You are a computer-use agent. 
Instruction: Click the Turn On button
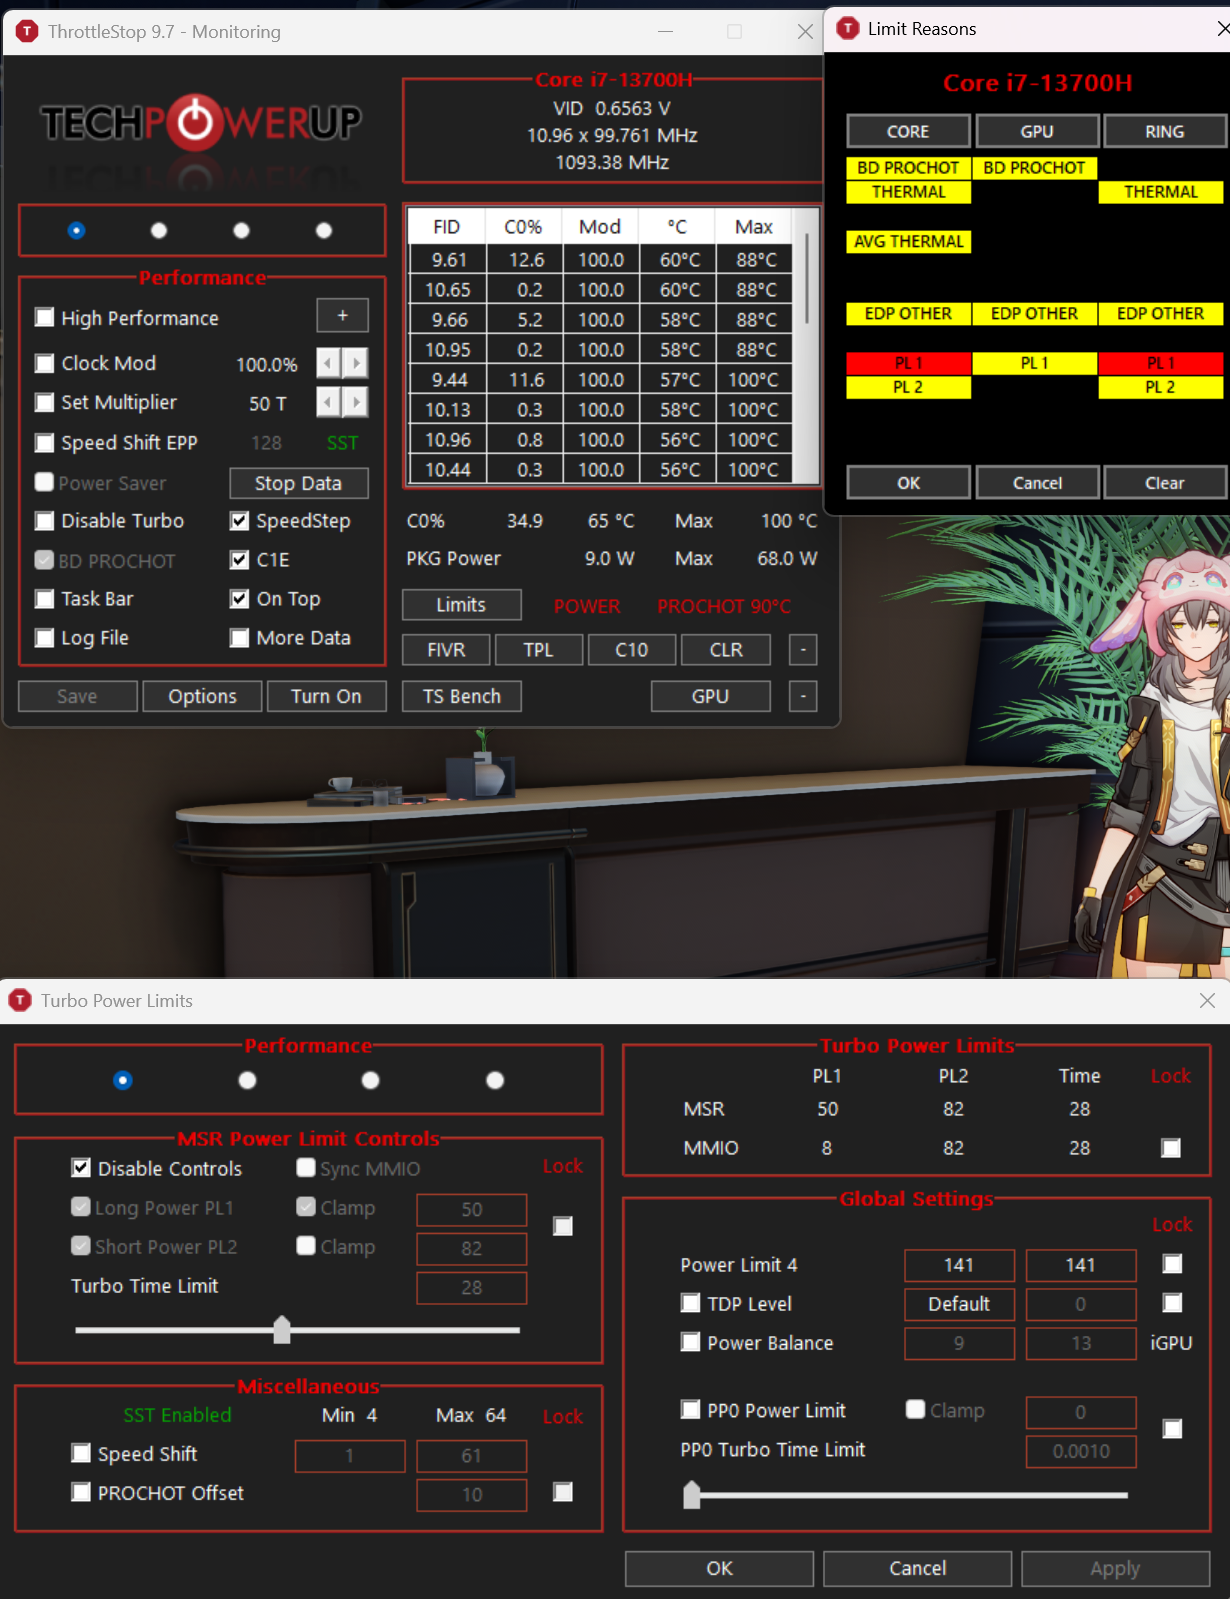(x=326, y=696)
